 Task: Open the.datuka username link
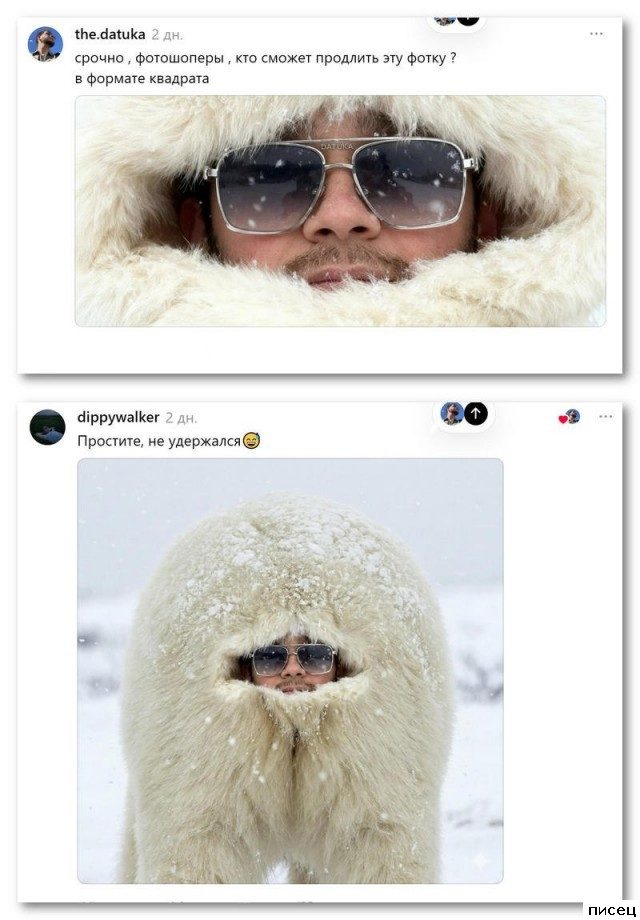pos(110,34)
